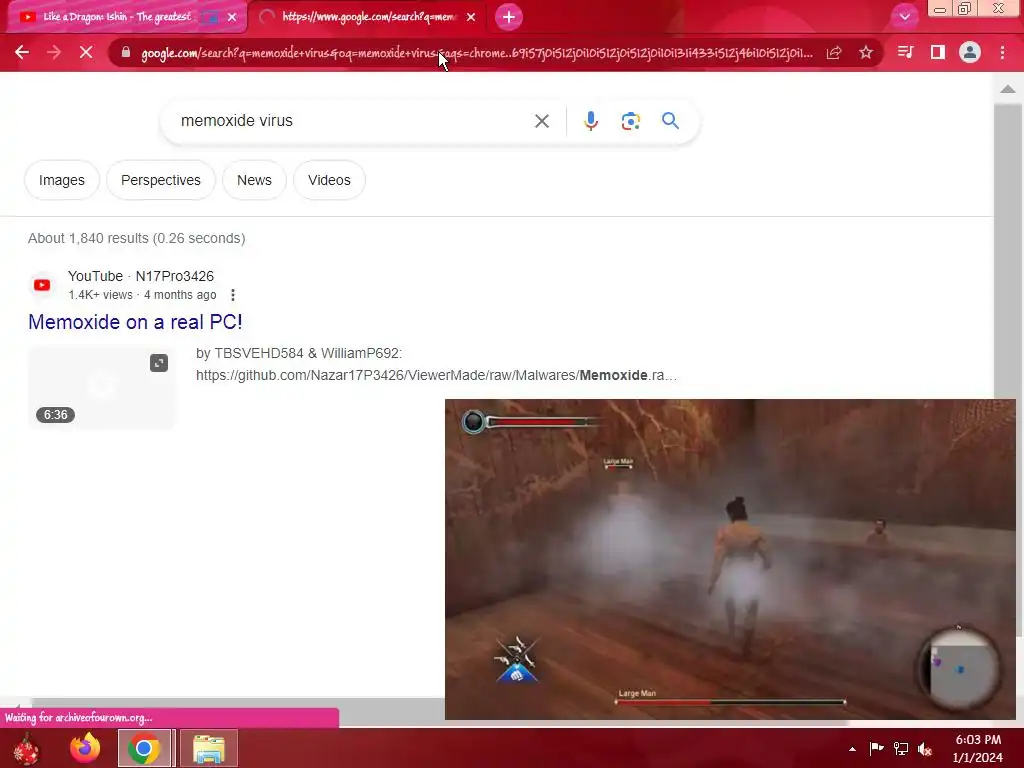Click the address bar URL
Screen dimensions: 1024x768
pyautogui.click(x=477, y=53)
